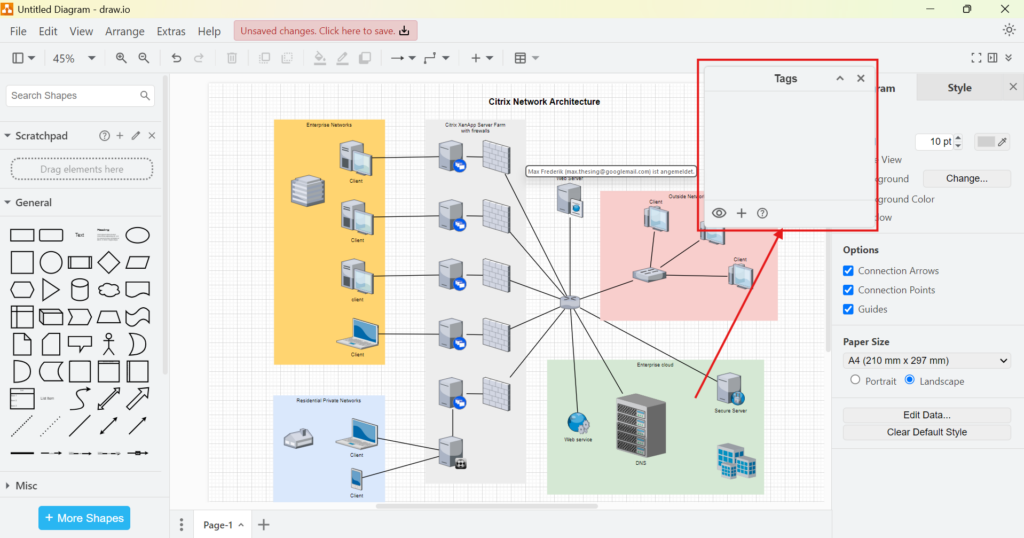Open the Extras menu
This screenshot has height=538, width=1024.
(171, 31)
